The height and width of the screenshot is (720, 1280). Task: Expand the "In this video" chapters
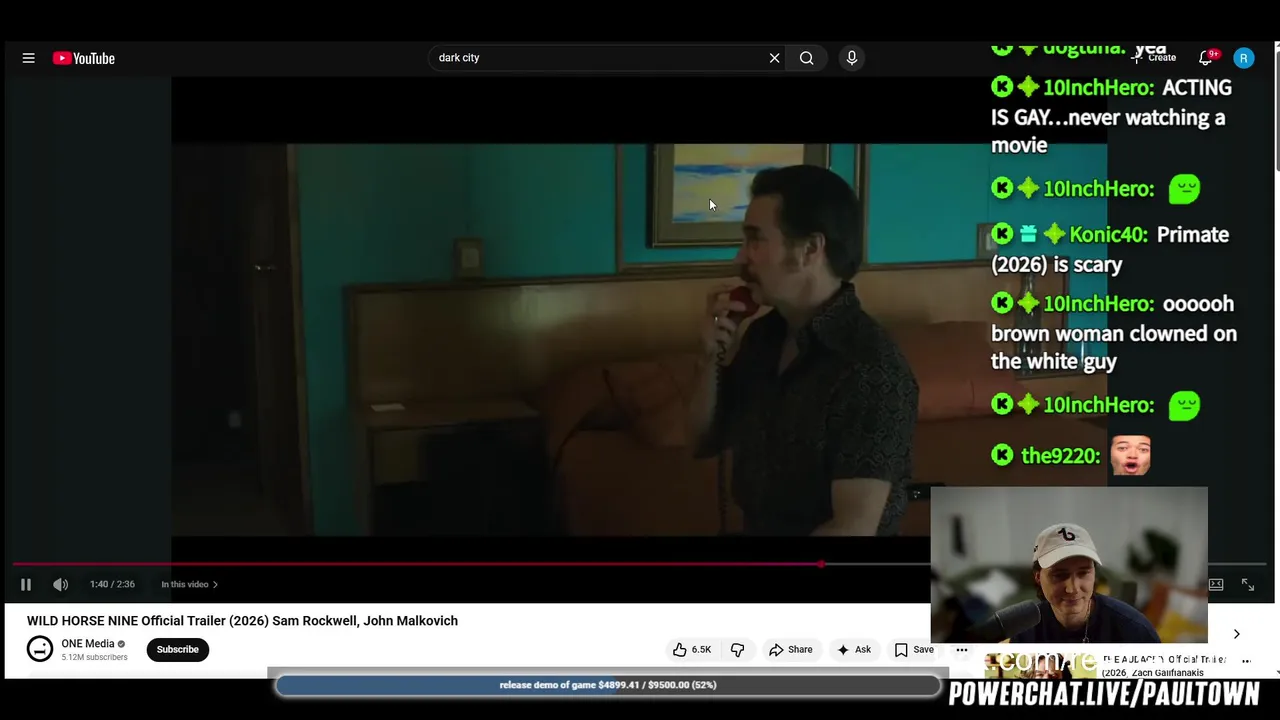pyautogui.click(x=189, y=584)
